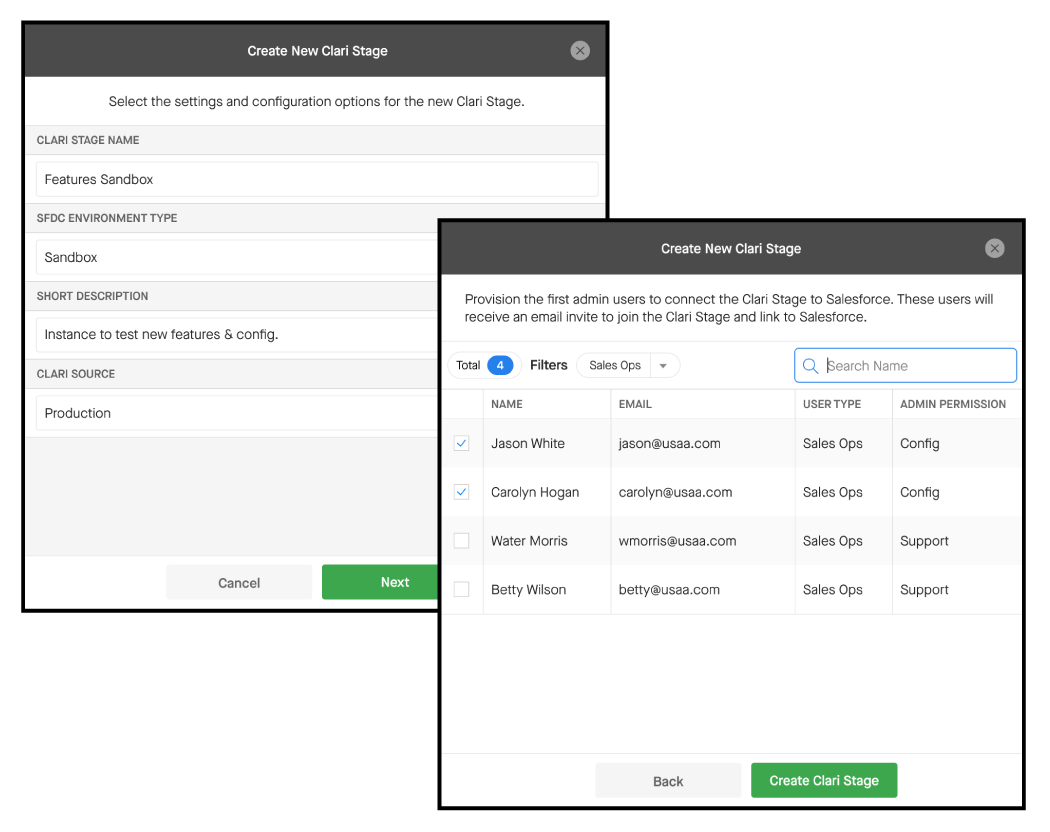
Task: Open the SFDC Environment Type Sandbox dropdown
Action: [x=237, y=257]
